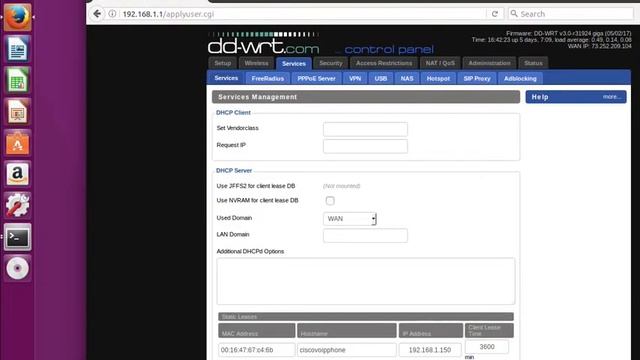Show site info icon in the address bar

(x=112, y=14)
